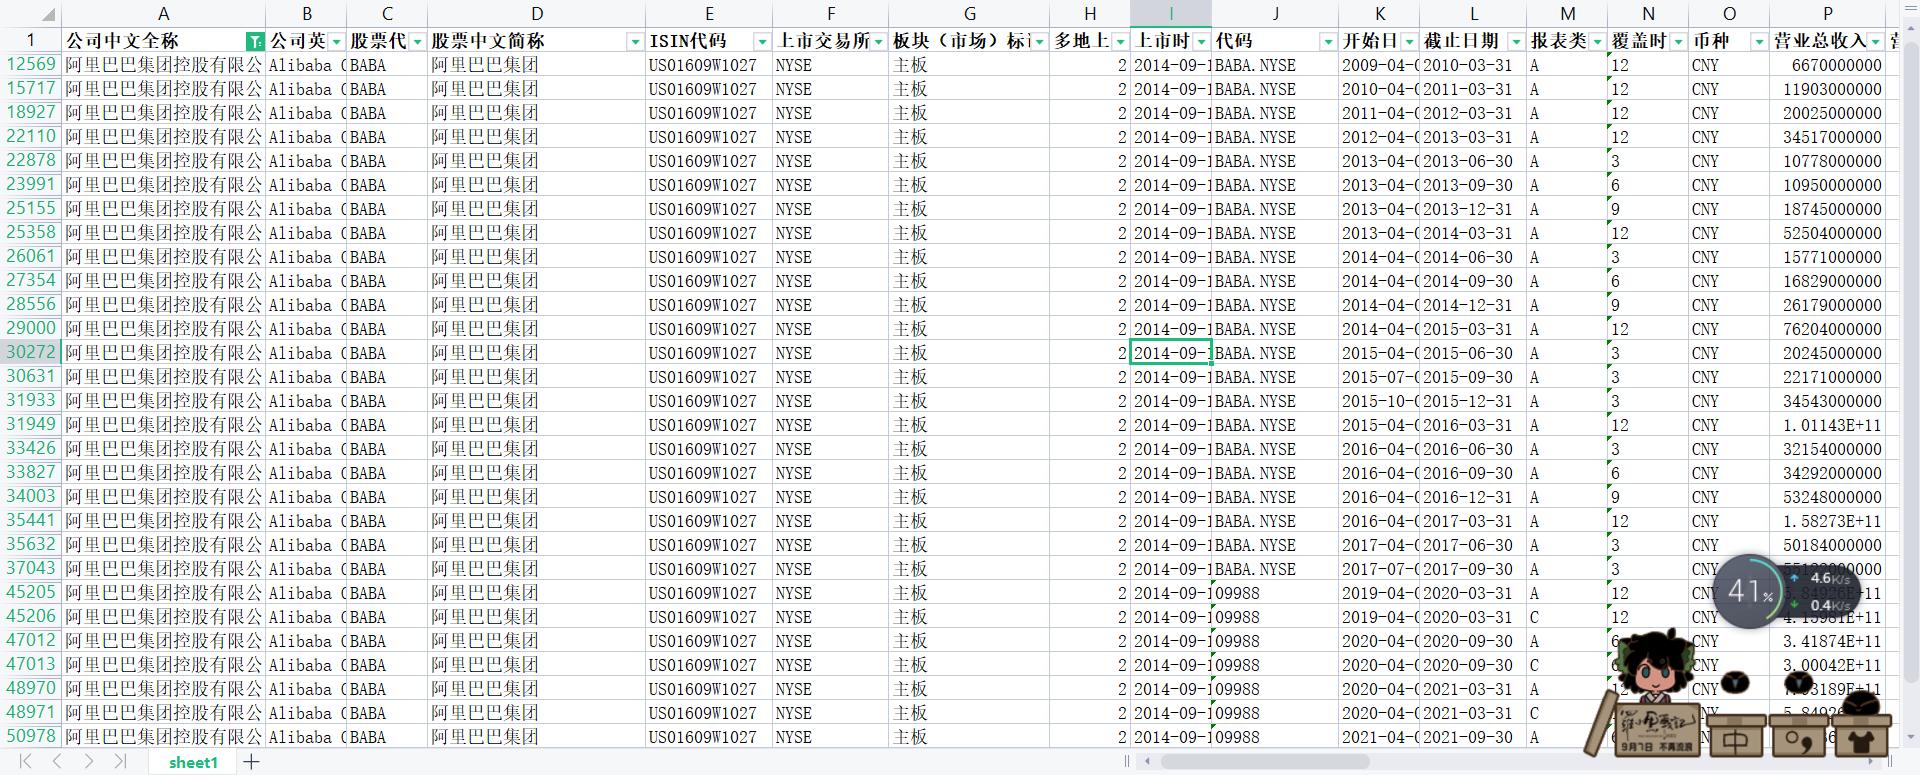
Task: Click 主板 cell in row 23991
Action: pyautogui.click(x=970, y=185)
